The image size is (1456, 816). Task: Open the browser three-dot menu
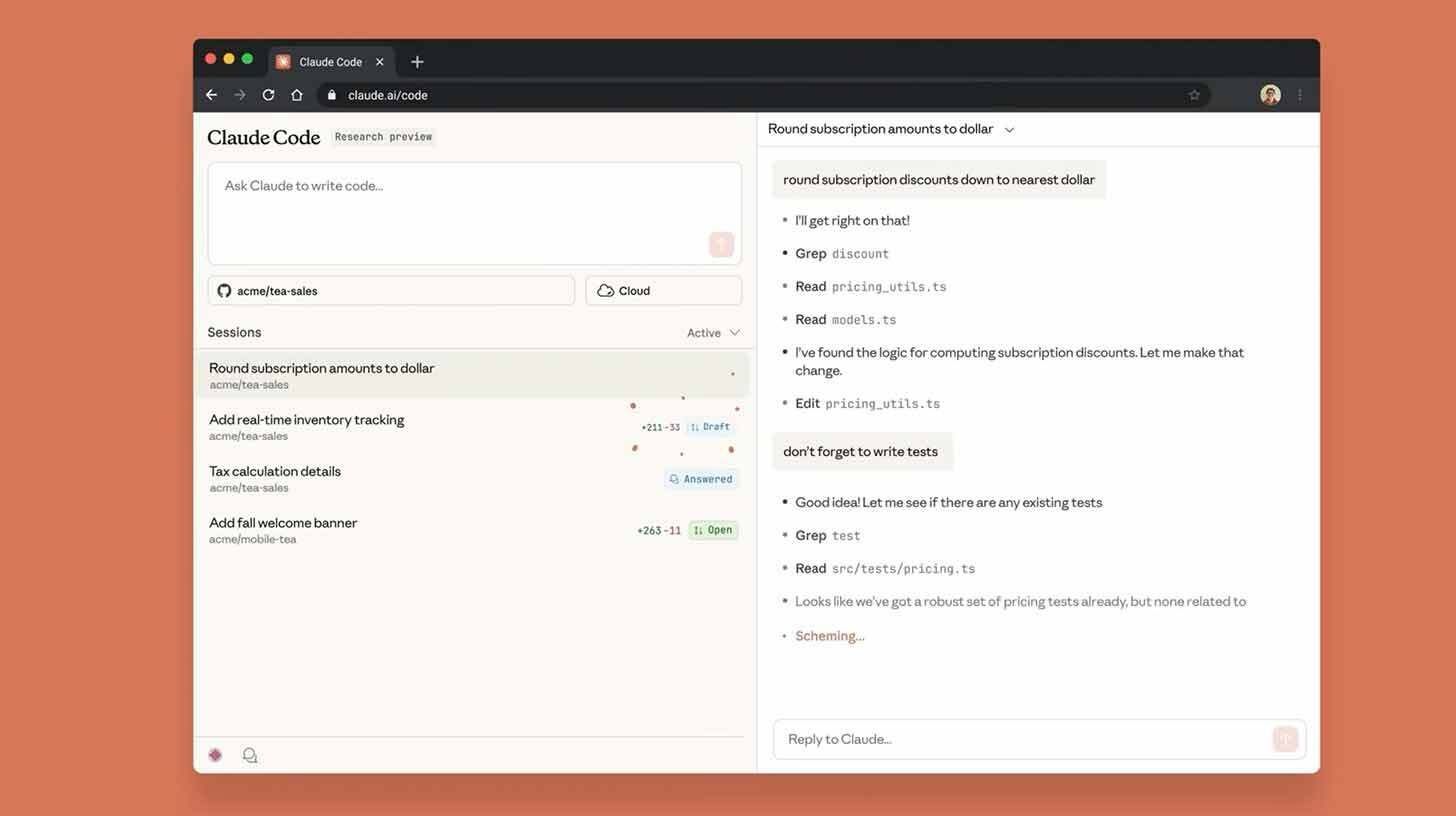pos(1300,95)
